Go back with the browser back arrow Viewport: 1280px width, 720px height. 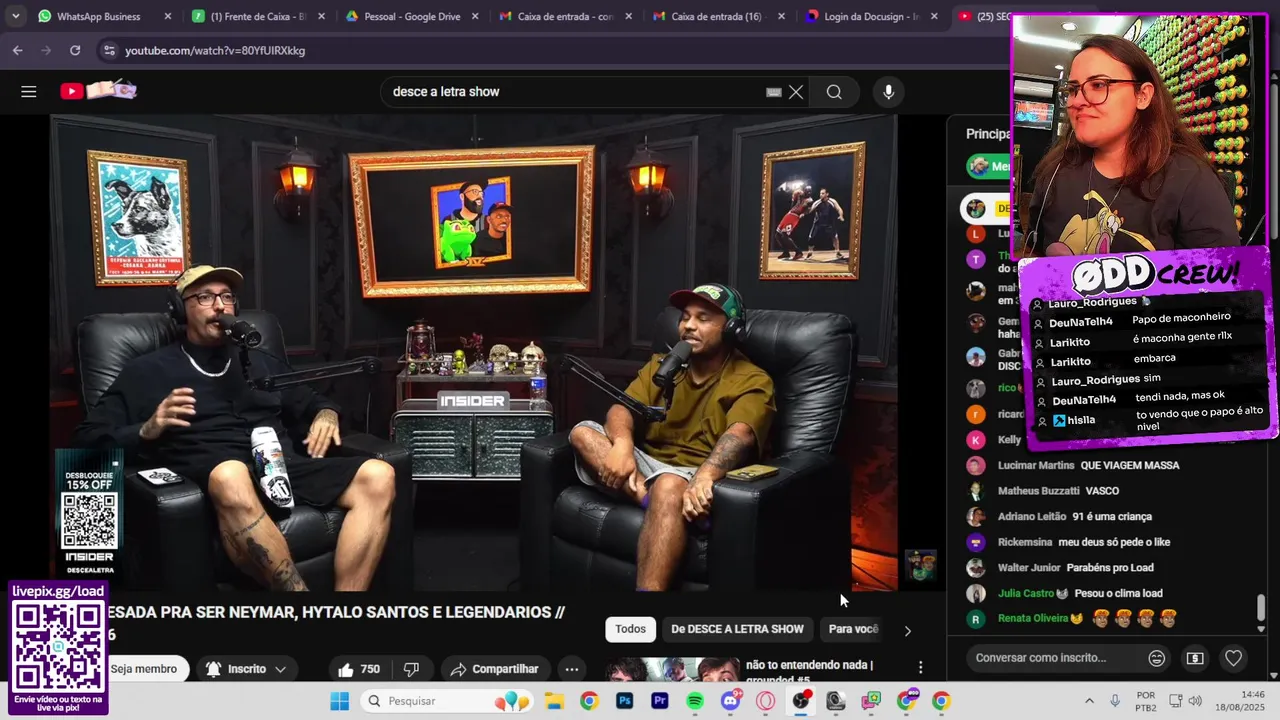[x=17, y=50]
